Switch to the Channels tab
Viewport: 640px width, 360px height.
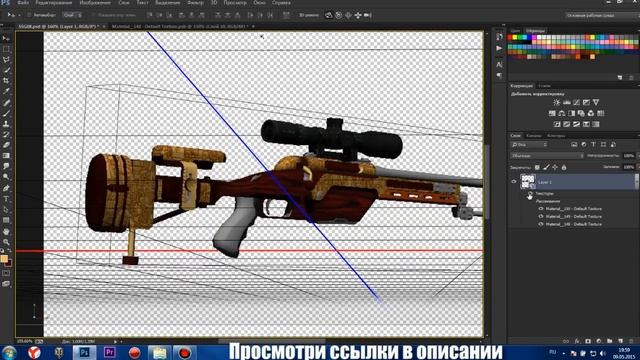tap(533, 136)
